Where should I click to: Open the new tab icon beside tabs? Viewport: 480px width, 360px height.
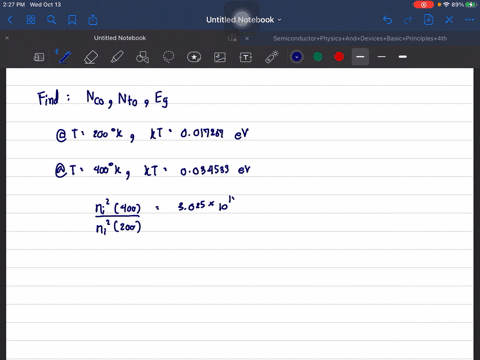(x=232, y=38)
